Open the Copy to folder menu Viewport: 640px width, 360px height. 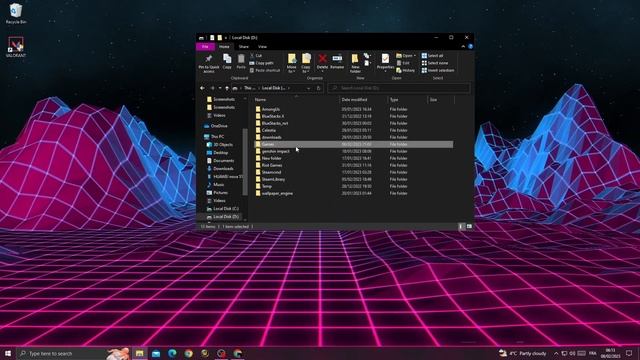point(306,63)
